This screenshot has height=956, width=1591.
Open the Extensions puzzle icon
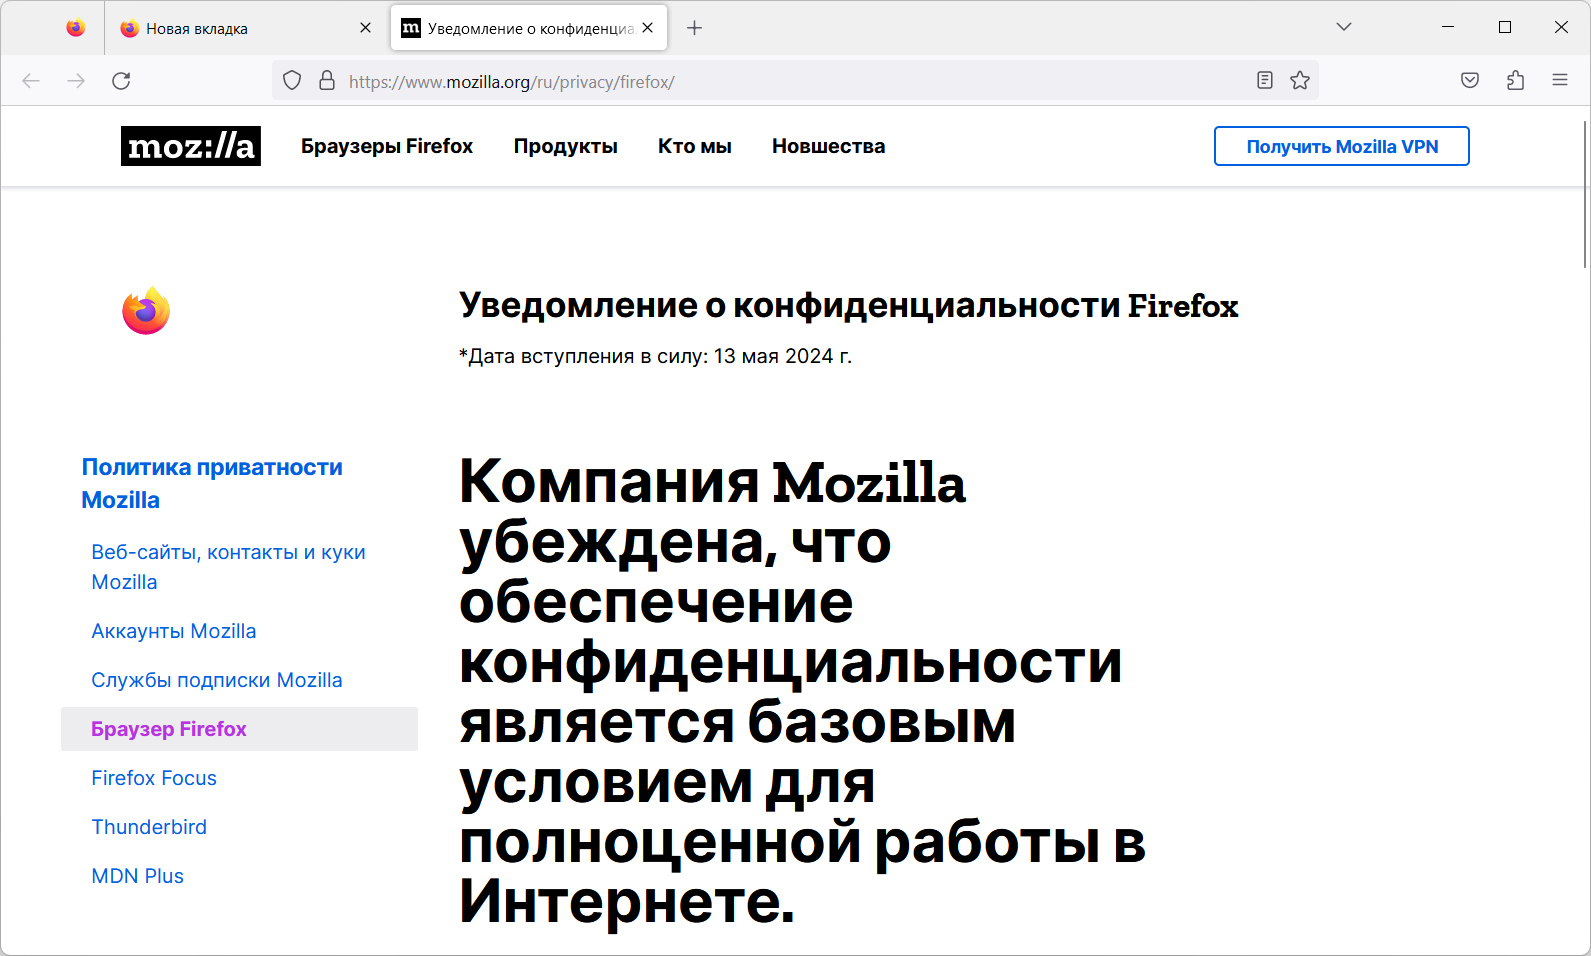(x=1515, y=81)
